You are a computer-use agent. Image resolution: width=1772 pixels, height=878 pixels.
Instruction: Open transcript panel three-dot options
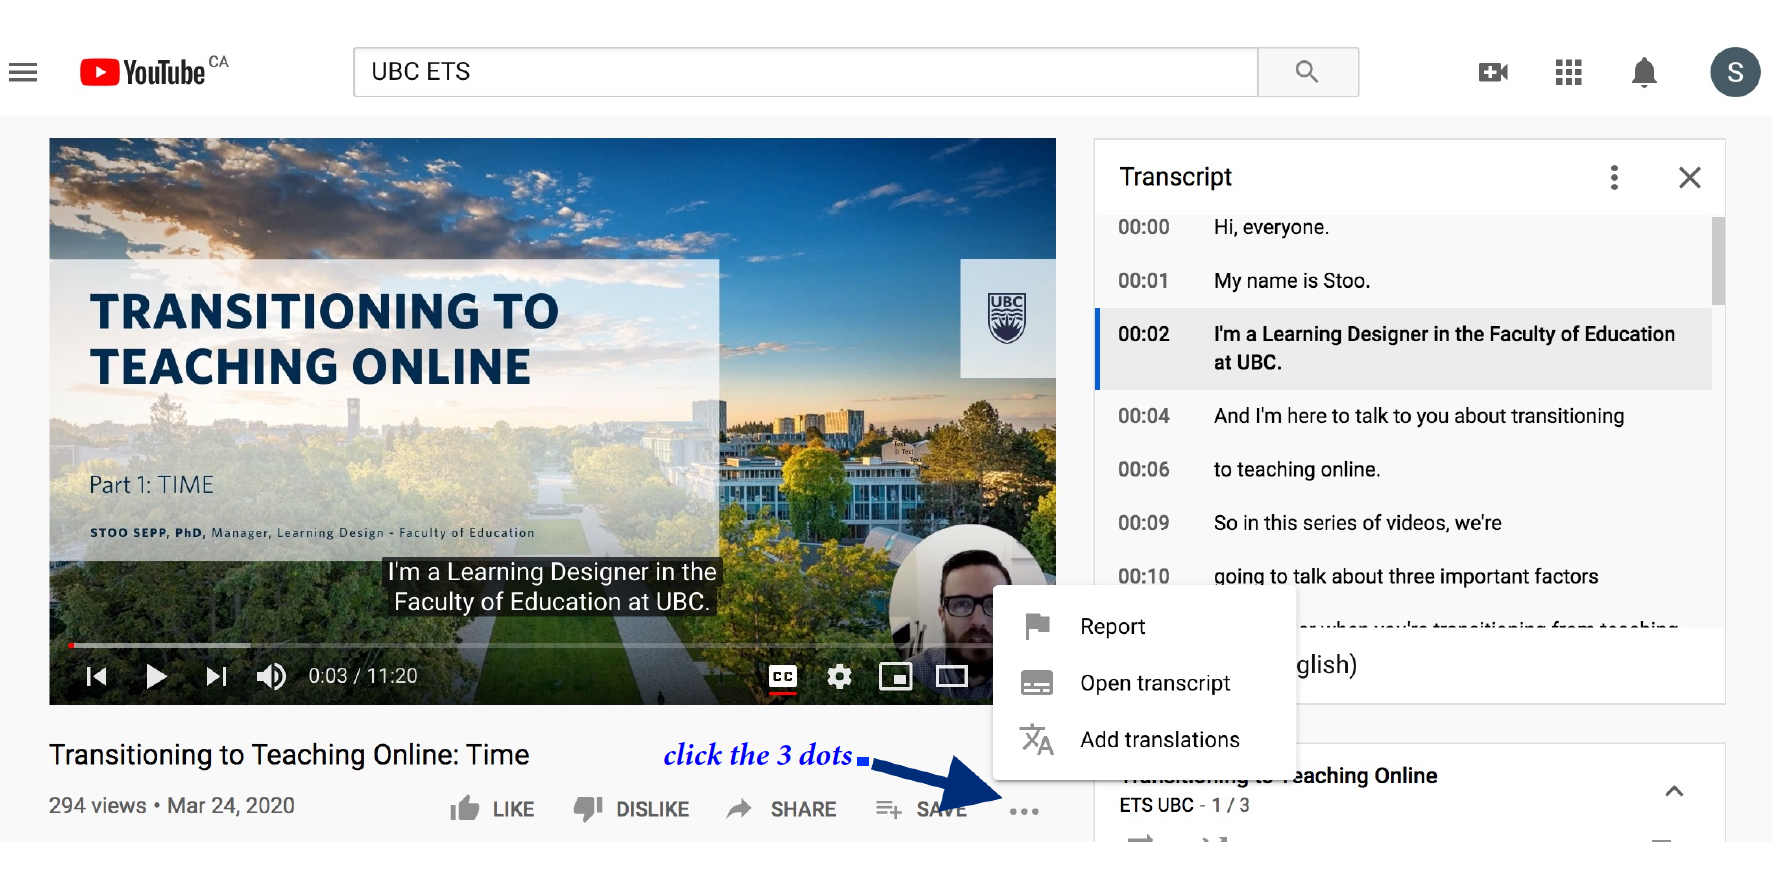pos(1614,177)
